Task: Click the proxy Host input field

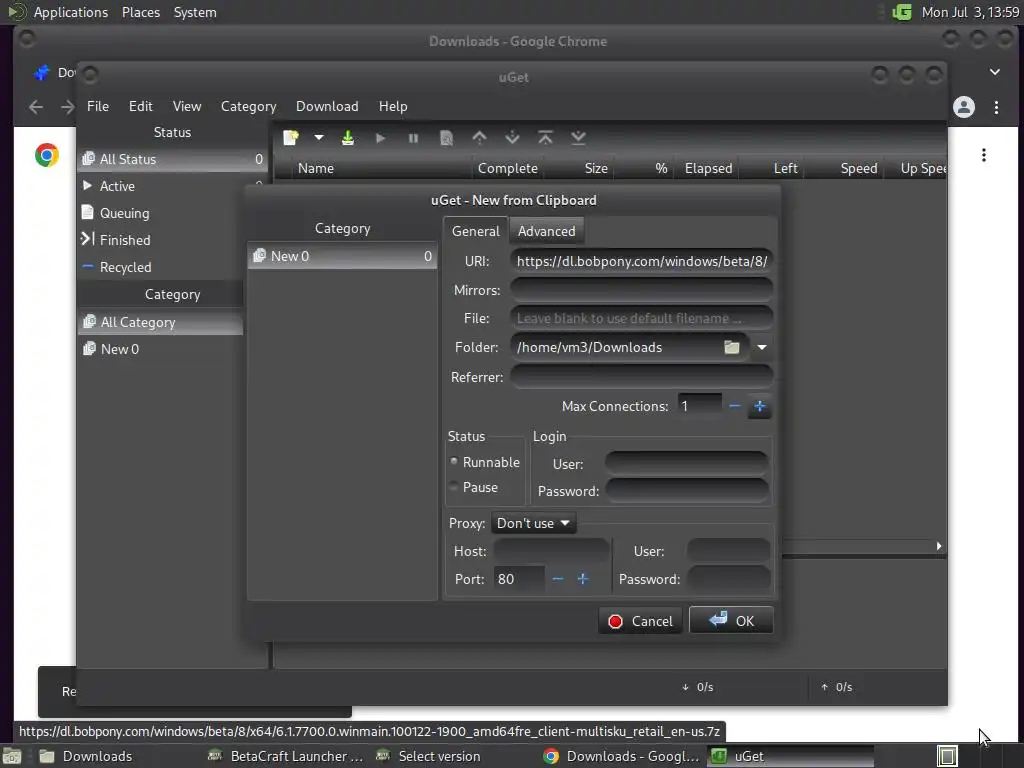Action: point(551,551)
